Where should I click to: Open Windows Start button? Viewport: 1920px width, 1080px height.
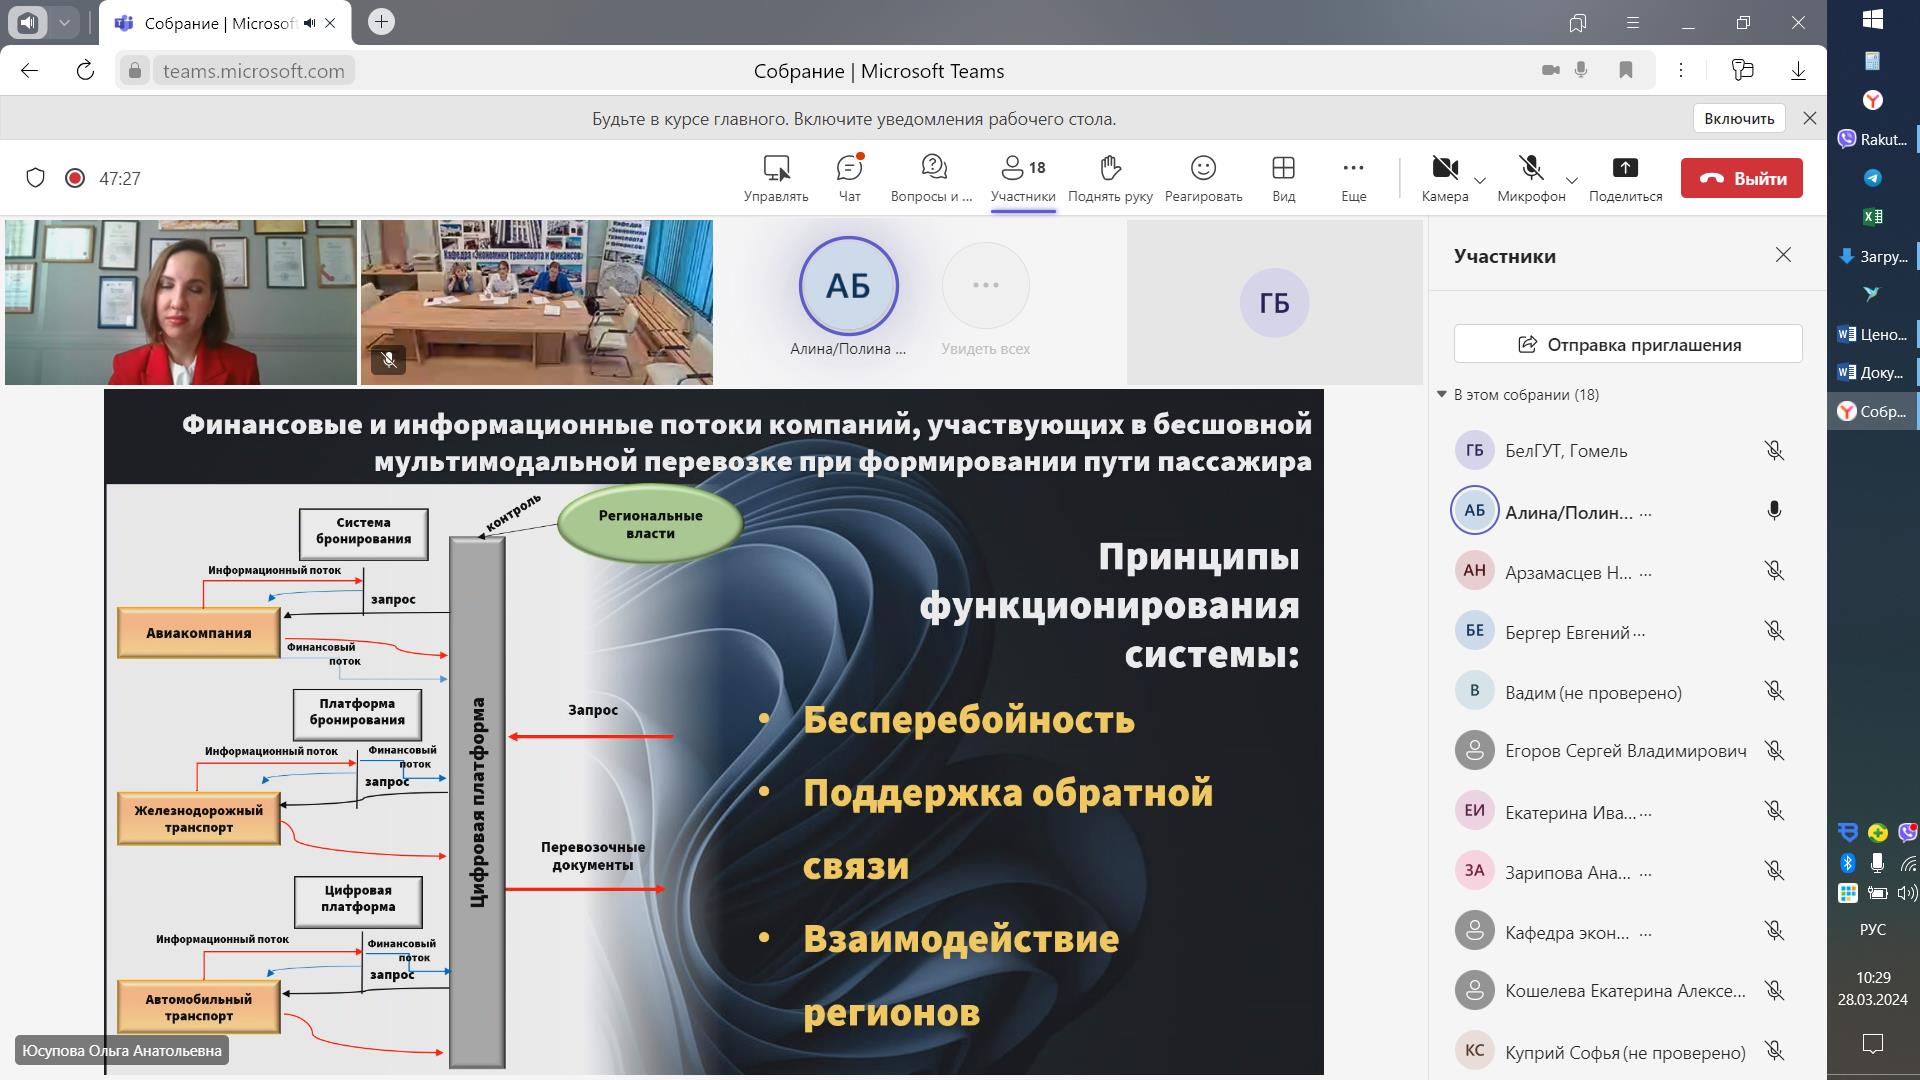1873,18
